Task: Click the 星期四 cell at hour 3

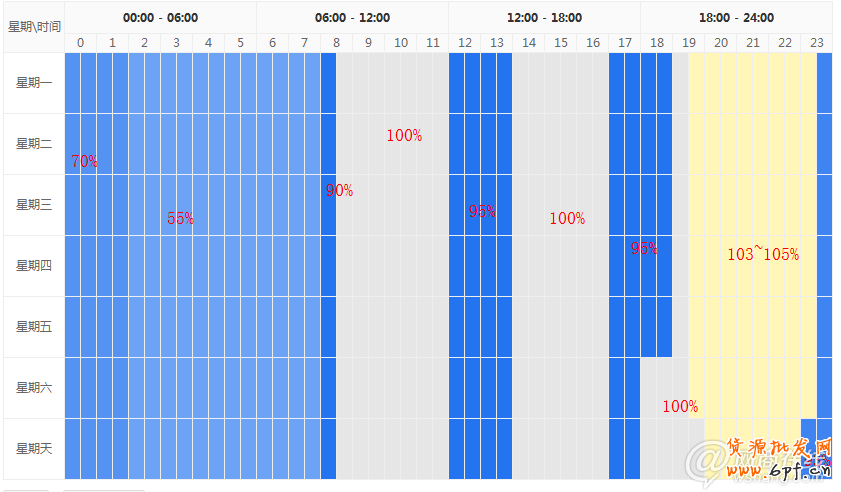Action: (x=176, y=266)
